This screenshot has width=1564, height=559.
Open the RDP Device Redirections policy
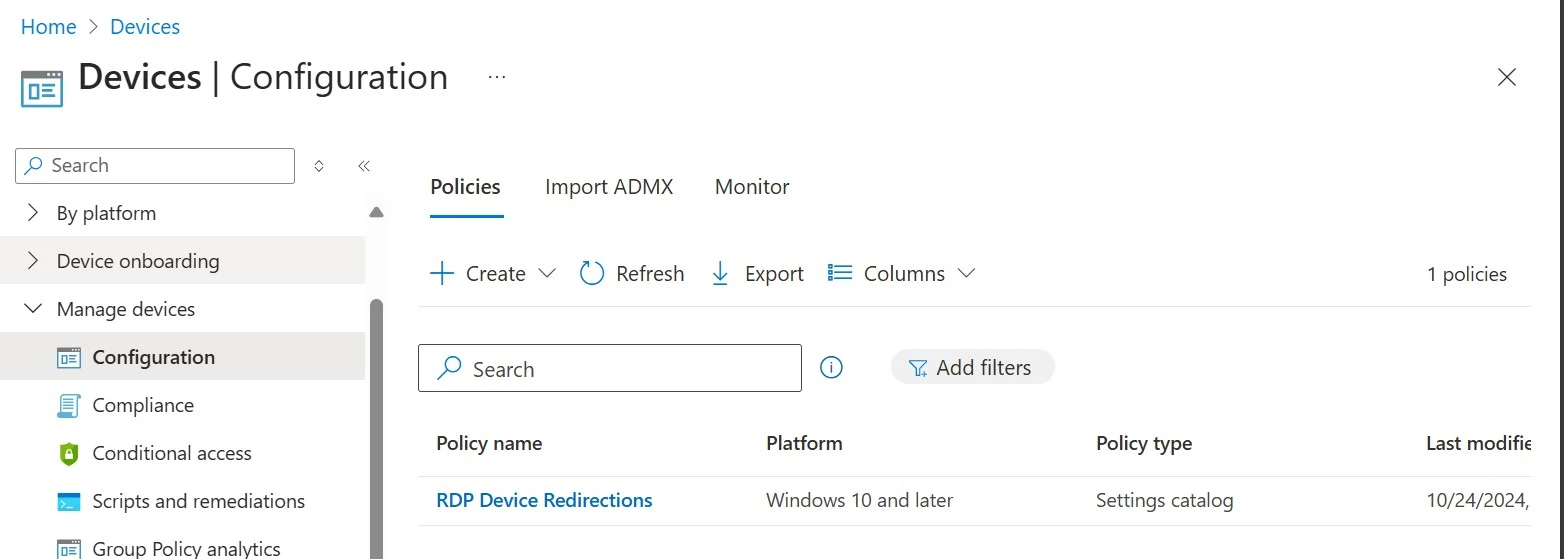tap(544, 500)
